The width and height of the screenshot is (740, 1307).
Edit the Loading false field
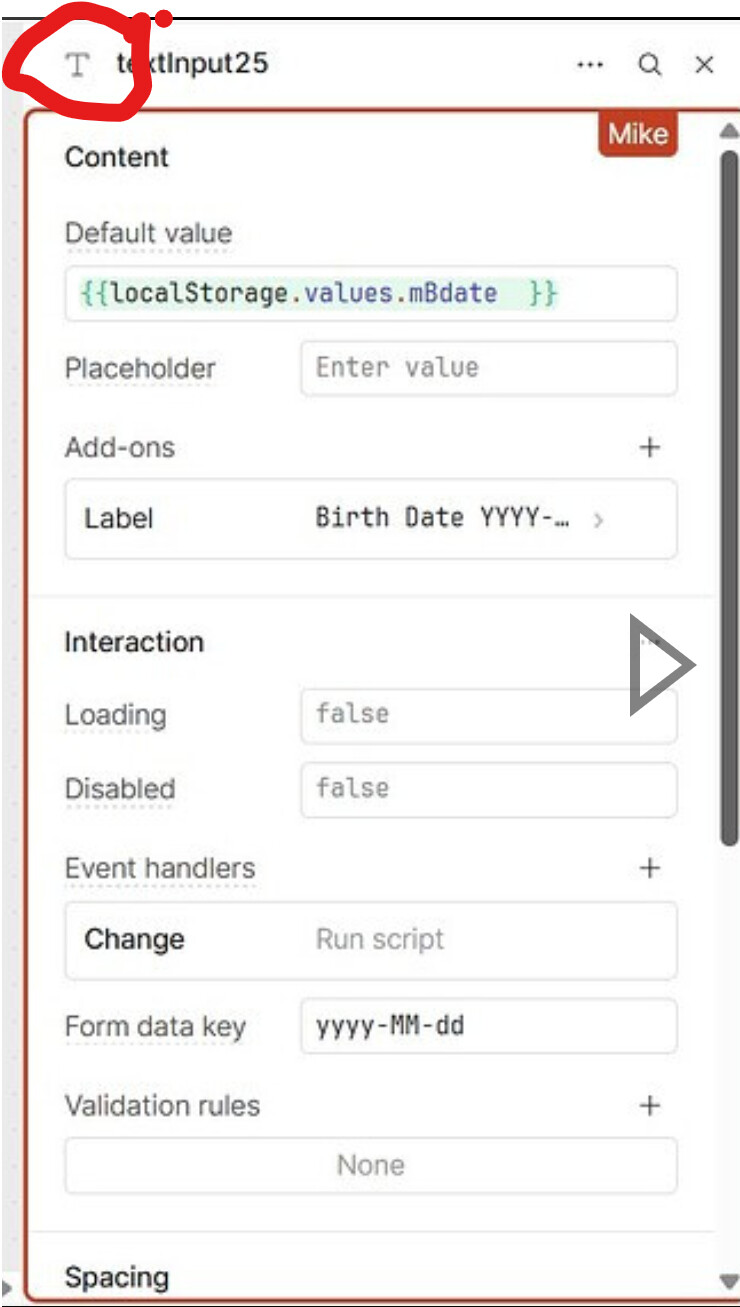click(488, 714)
